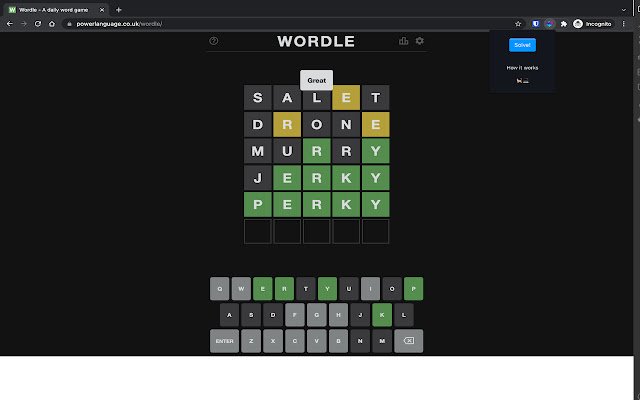
Task: Expand the tab search chevron
Action: tap(624, 10)
